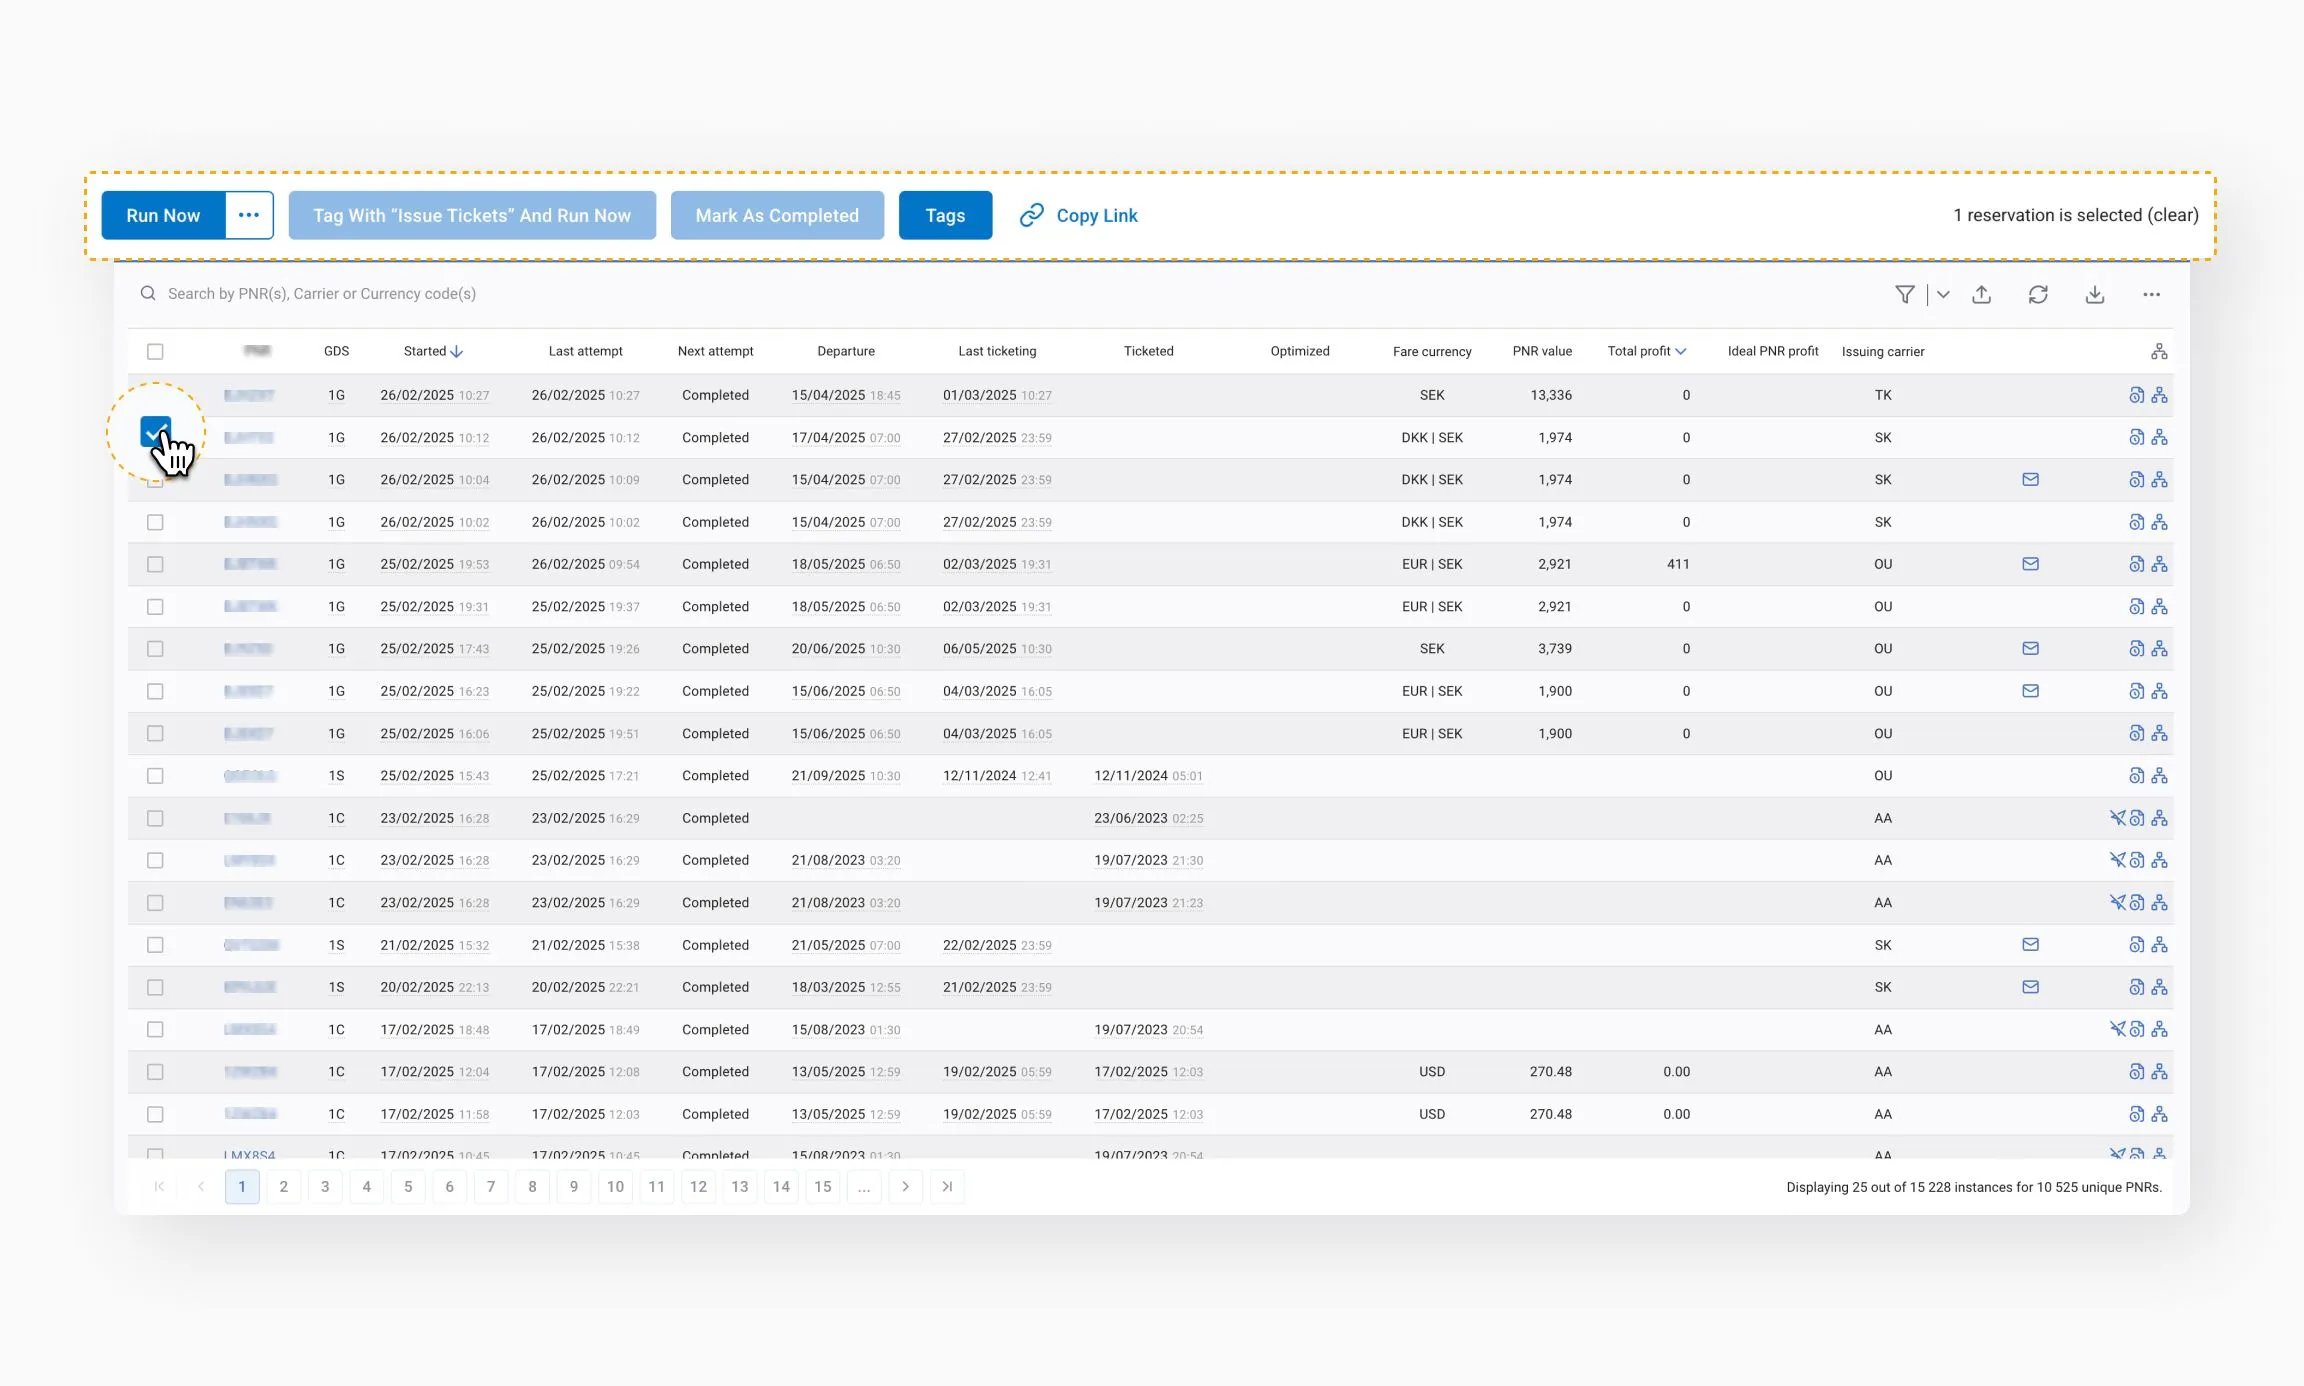Expand the filter options chevron
2304x1386 pixels.
point(1943,294)
